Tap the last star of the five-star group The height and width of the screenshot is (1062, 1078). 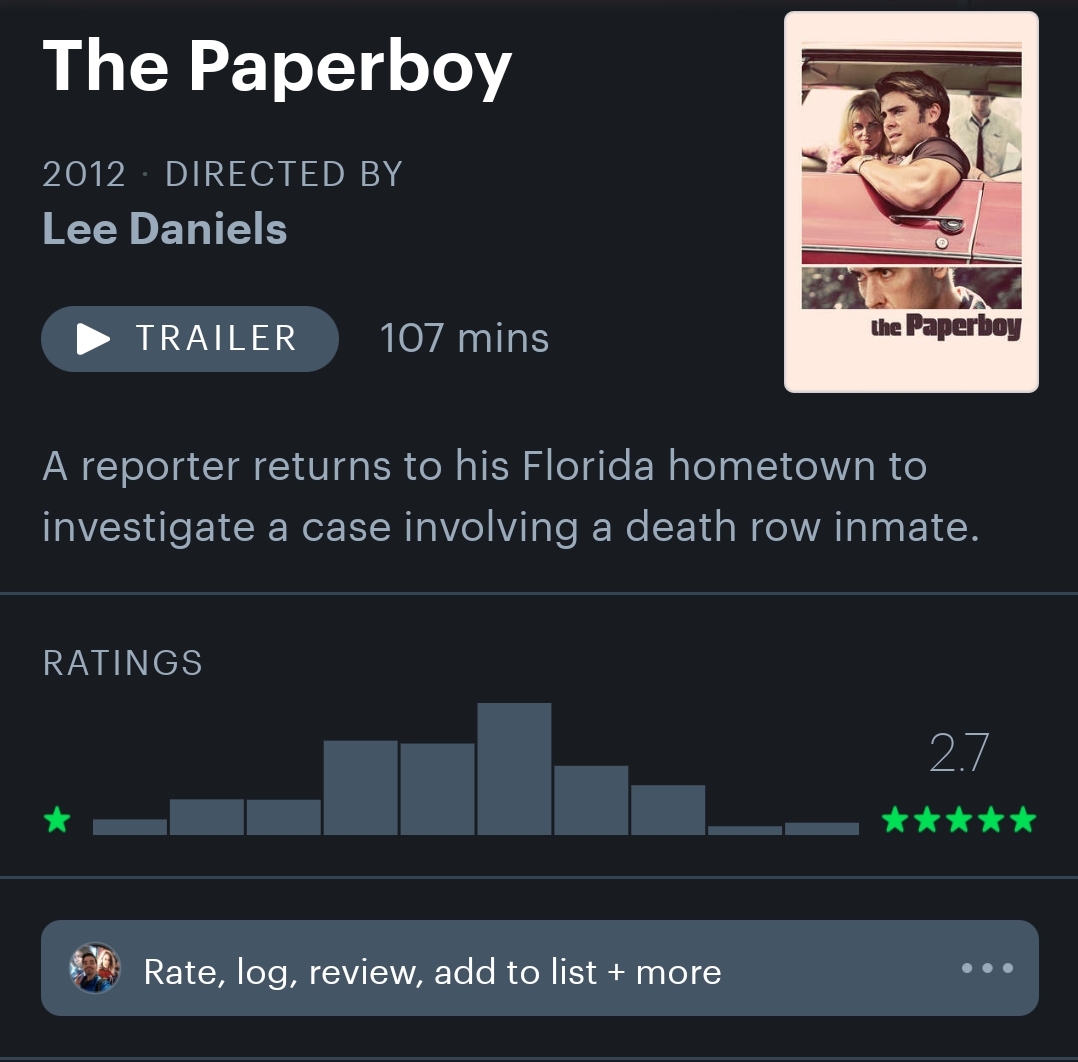[1023, 819]
